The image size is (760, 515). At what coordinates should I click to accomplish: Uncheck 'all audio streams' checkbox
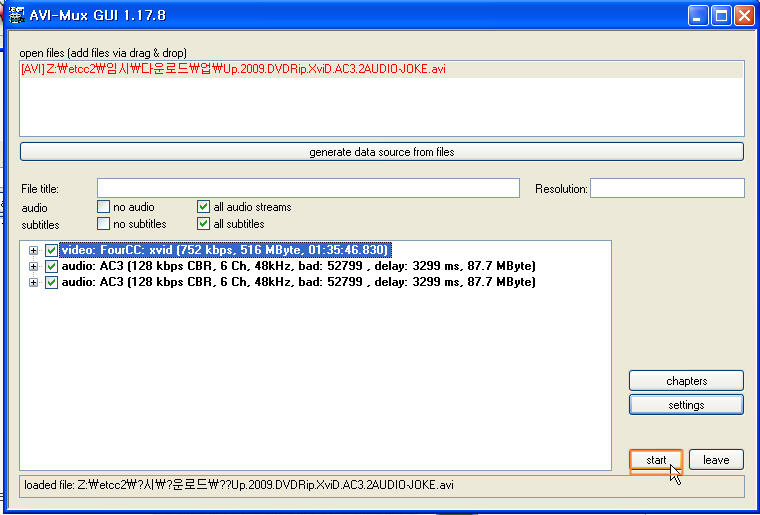click(x=203, y=207)
